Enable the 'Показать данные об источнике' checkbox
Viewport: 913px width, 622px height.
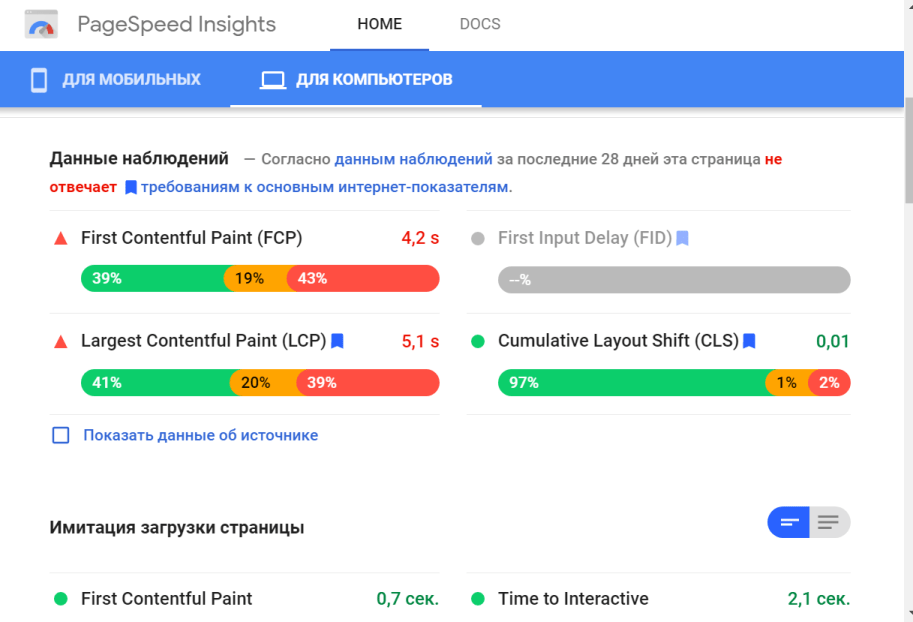point(61,435)
